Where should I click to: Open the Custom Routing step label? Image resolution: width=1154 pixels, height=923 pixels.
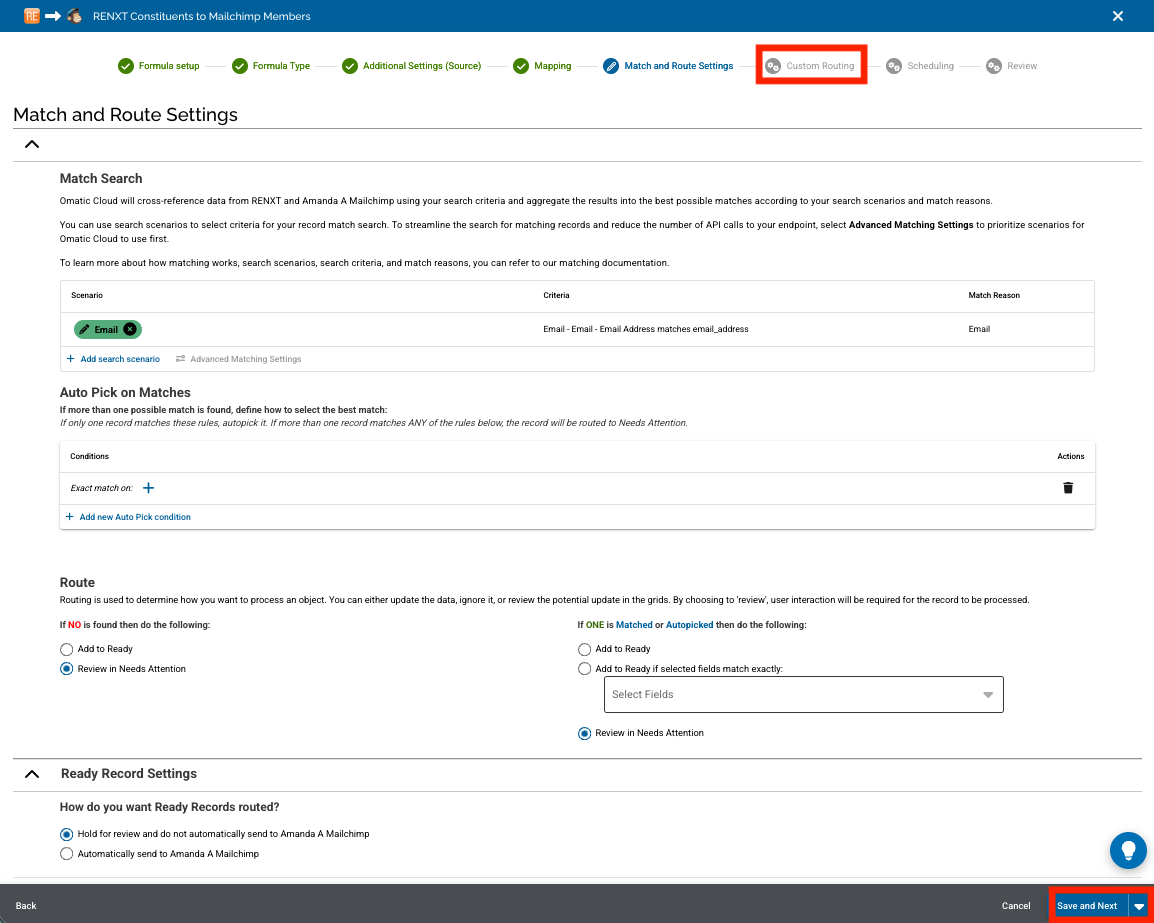[x=820, y=66]
